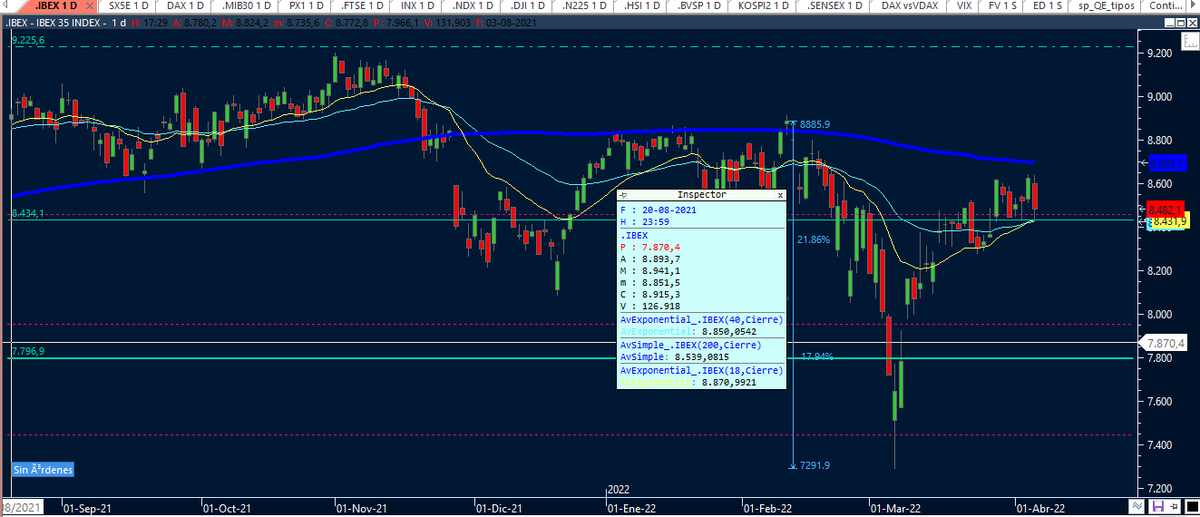Switch to the KOSPI2 1 D tab

point(763,6)
